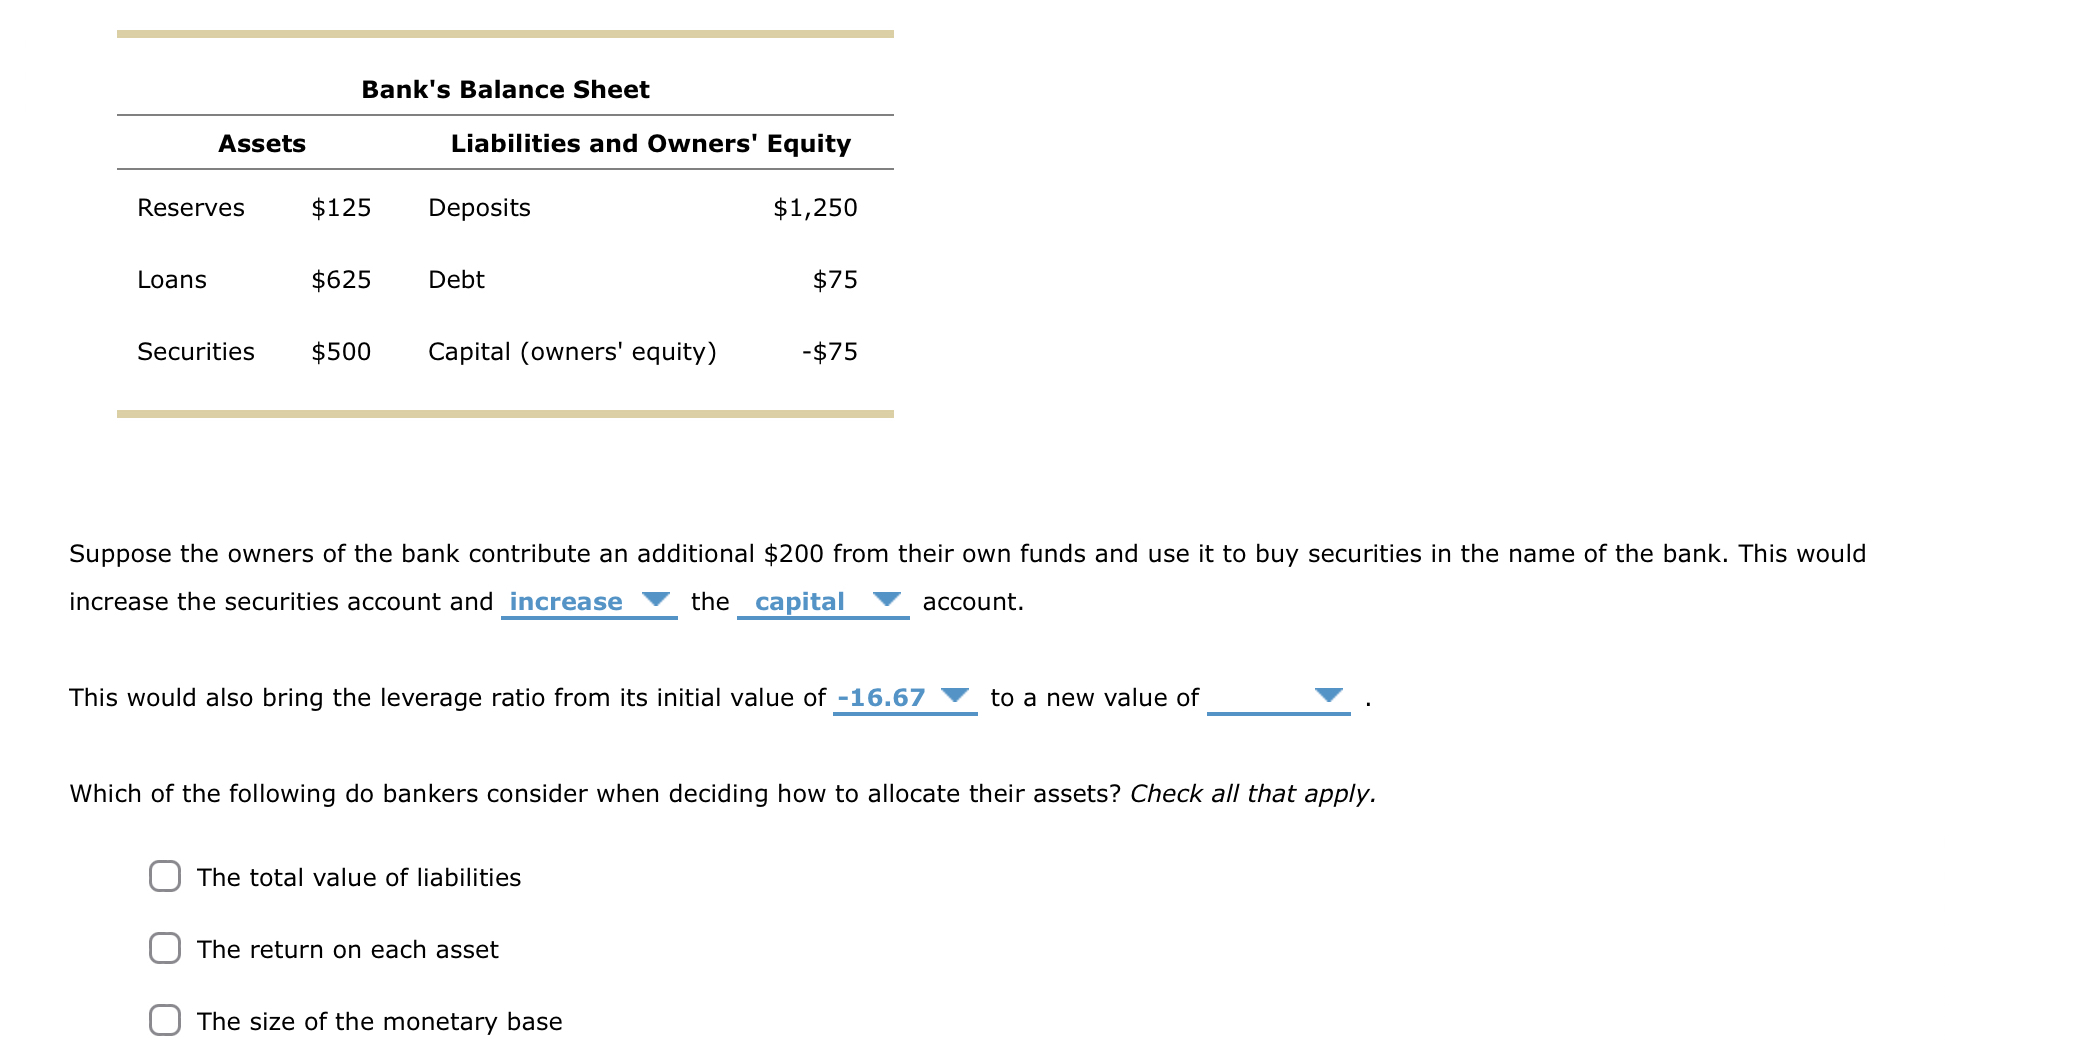Check "The total value of liabilities"
The width and height of the screenshot is (2097, 1058).
tap(164, 877)
